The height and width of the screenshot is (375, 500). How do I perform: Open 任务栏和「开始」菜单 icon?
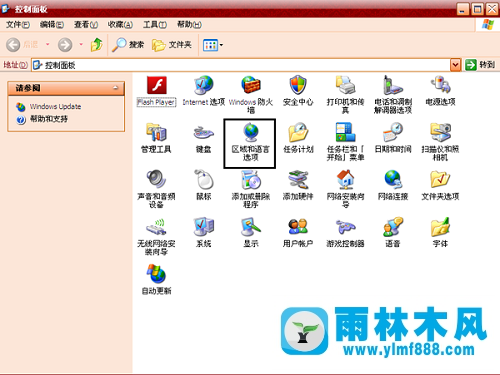(345, 142)
